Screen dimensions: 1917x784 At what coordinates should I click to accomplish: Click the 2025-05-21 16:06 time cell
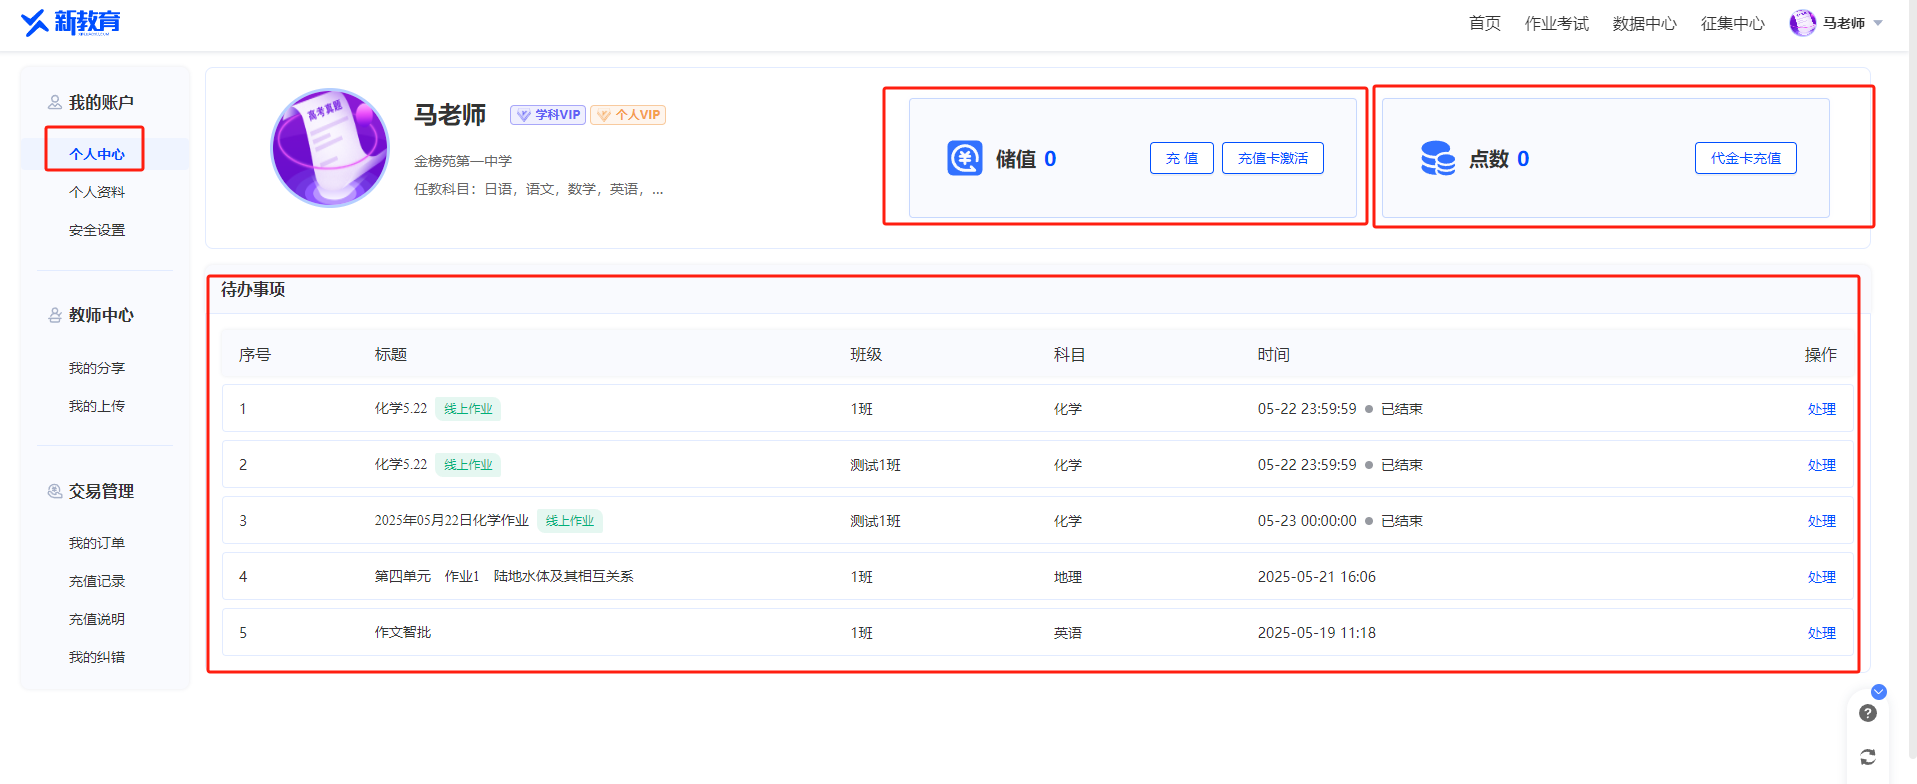click(1317, 577)
